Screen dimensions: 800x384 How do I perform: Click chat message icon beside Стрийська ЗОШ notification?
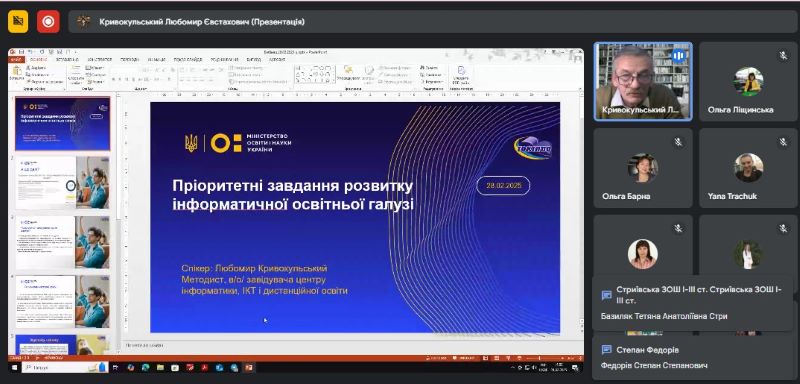coord(607,295)
